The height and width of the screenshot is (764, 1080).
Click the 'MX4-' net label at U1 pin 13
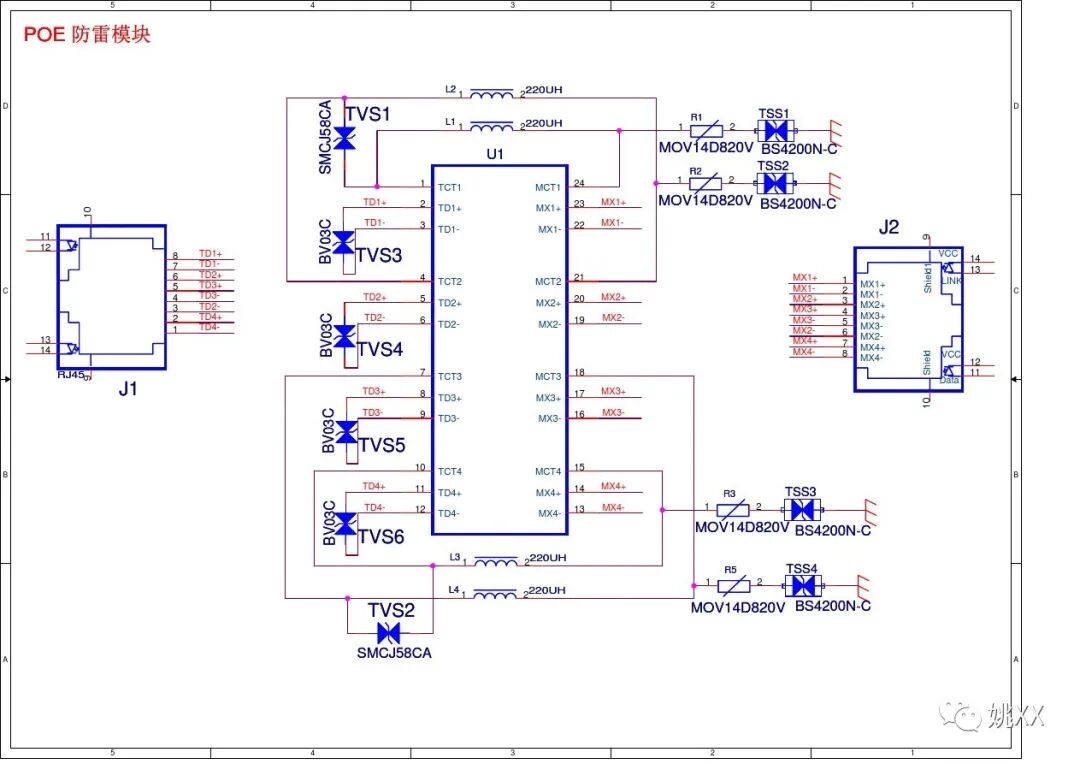point(613,508)
